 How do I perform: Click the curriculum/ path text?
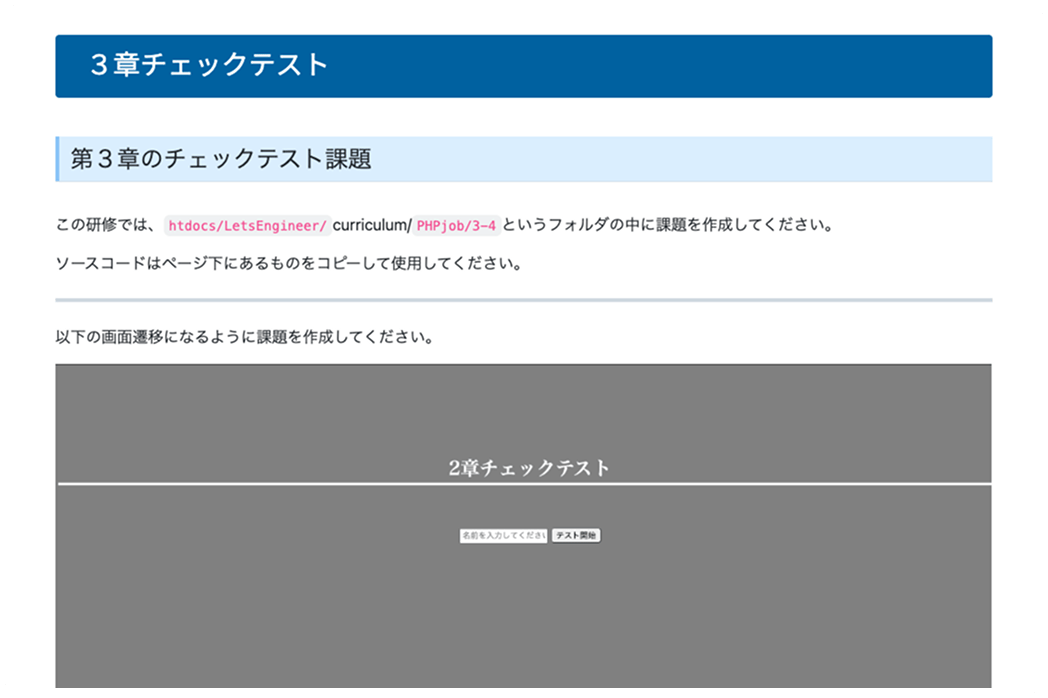pos(371,225)
